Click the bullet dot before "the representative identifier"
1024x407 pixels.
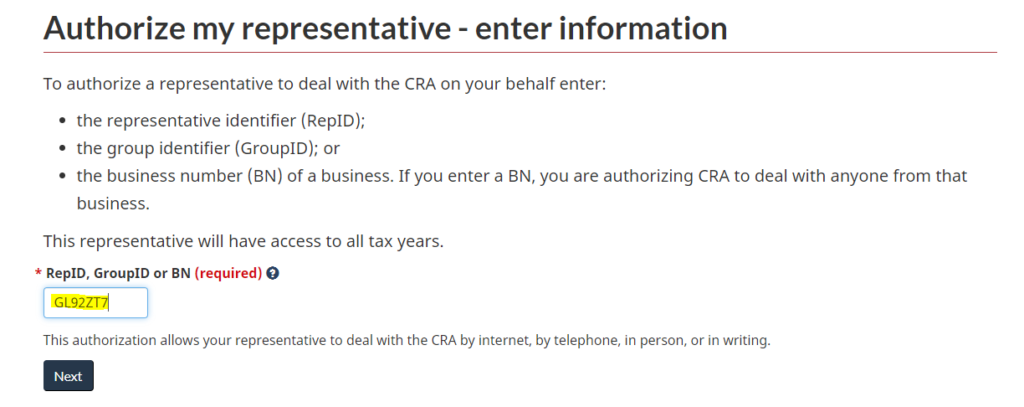click(64, 121)
